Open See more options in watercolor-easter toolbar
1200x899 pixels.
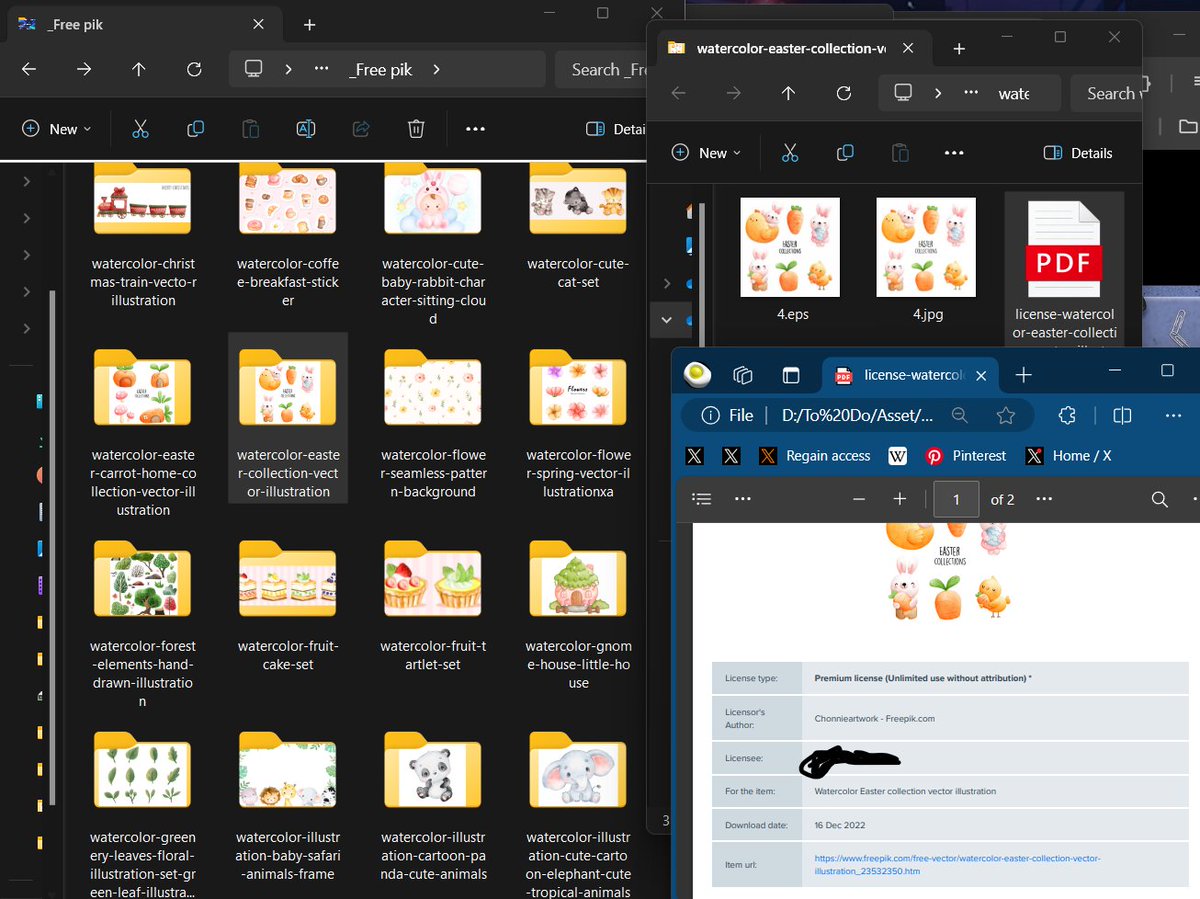[954, 153]
